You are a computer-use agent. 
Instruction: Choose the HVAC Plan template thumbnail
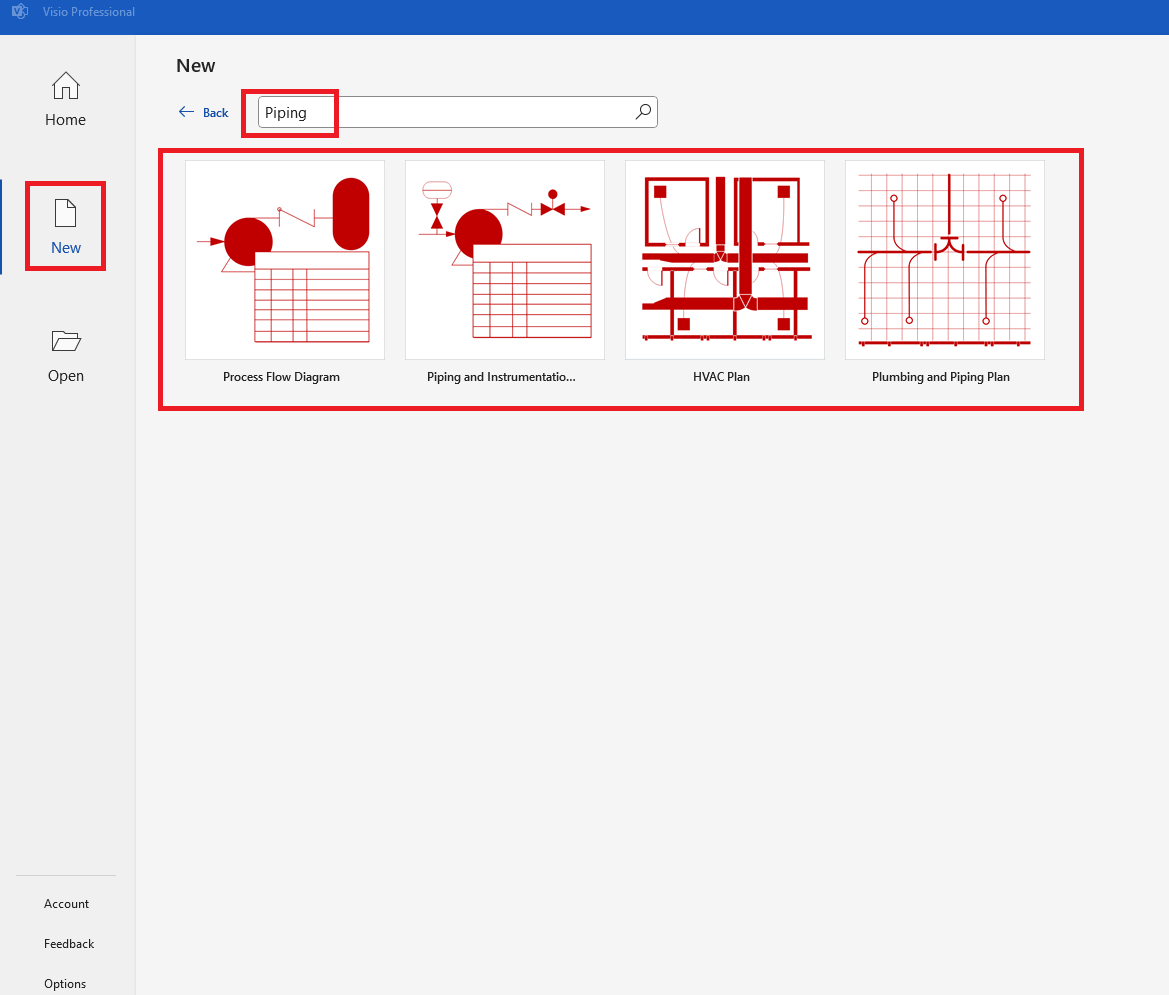pyautogui.click(x=725, y=259)
